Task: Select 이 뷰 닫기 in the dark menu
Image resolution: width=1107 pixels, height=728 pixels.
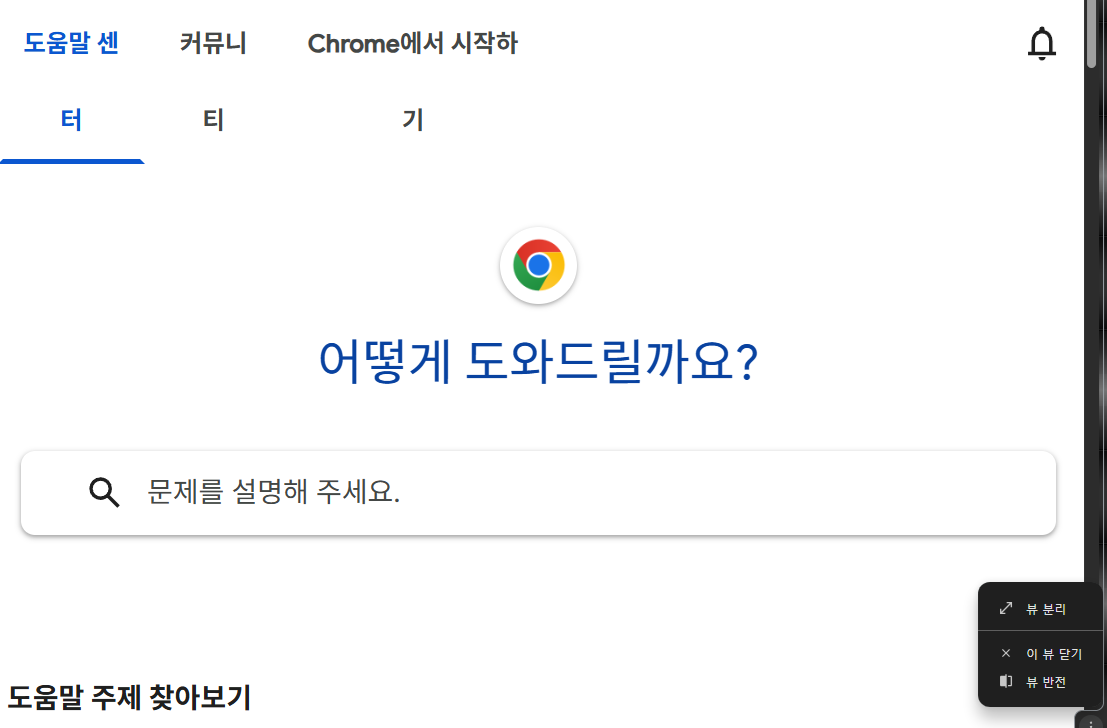Action: point(1052,653)
